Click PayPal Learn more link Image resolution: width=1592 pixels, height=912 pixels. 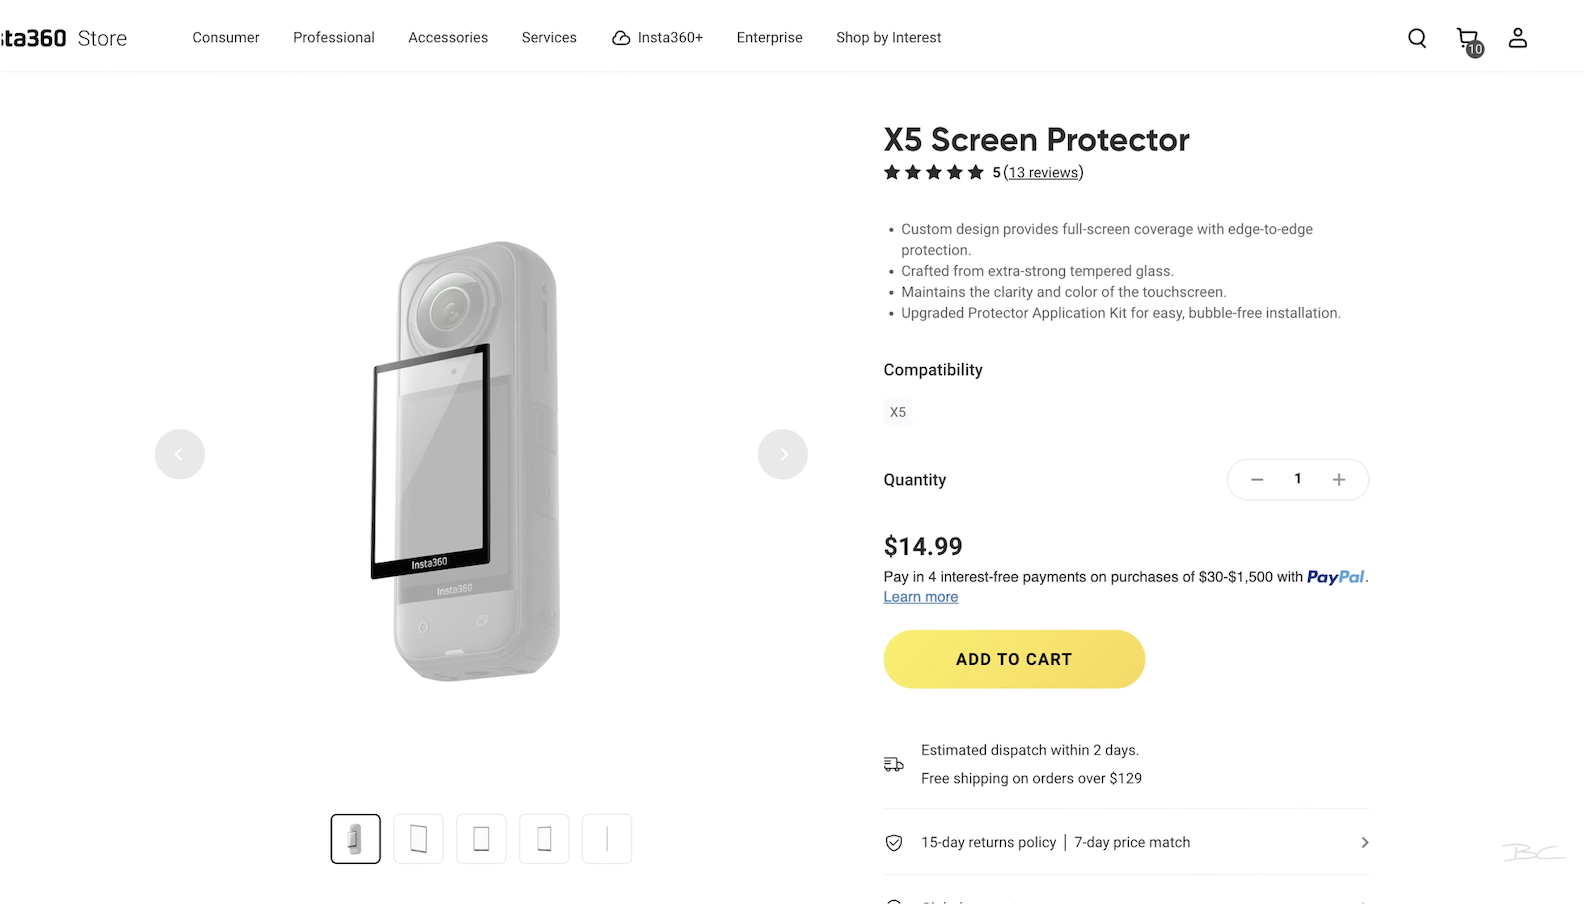point(921,597)
